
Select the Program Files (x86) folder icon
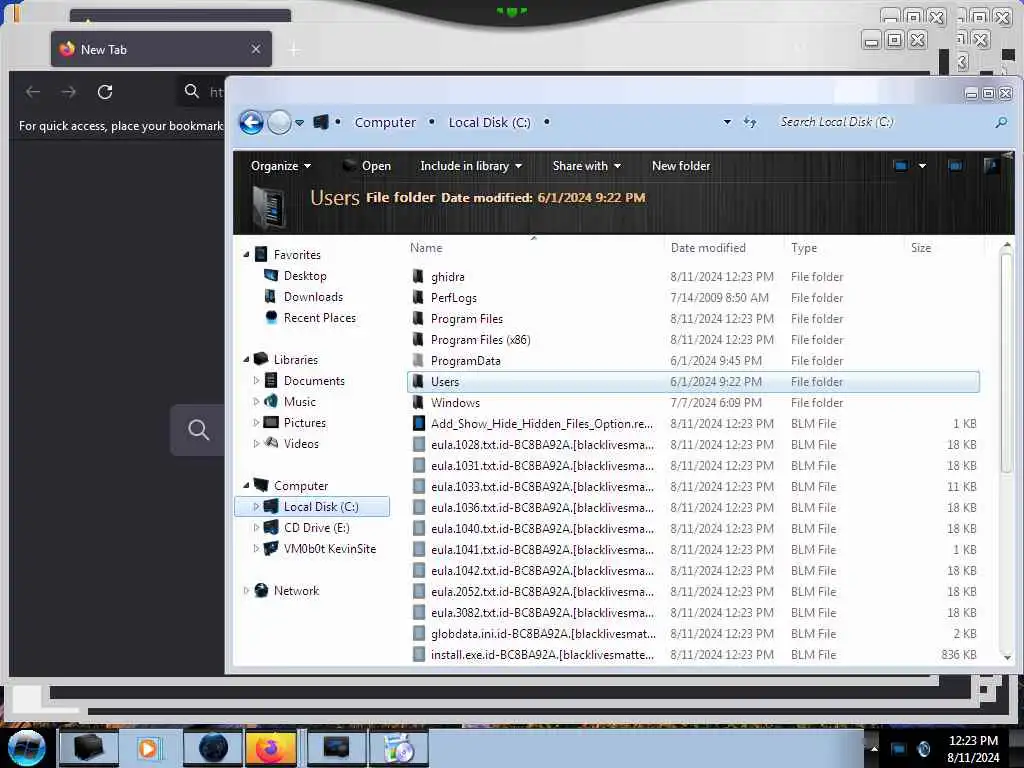[x=419, y=340]
